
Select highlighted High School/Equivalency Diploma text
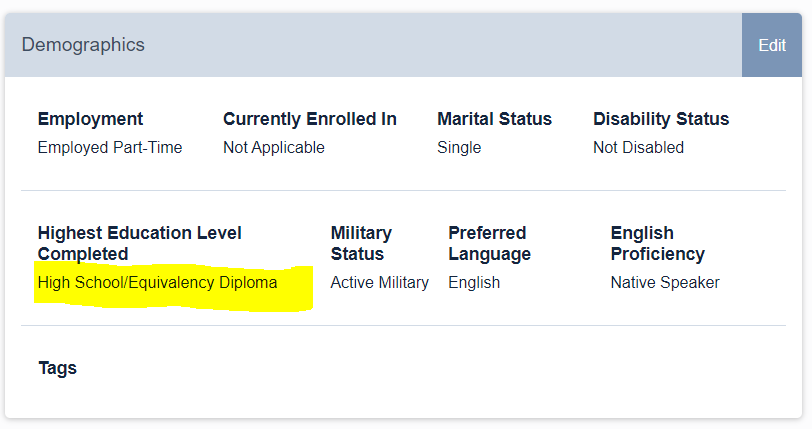[157, 283]
